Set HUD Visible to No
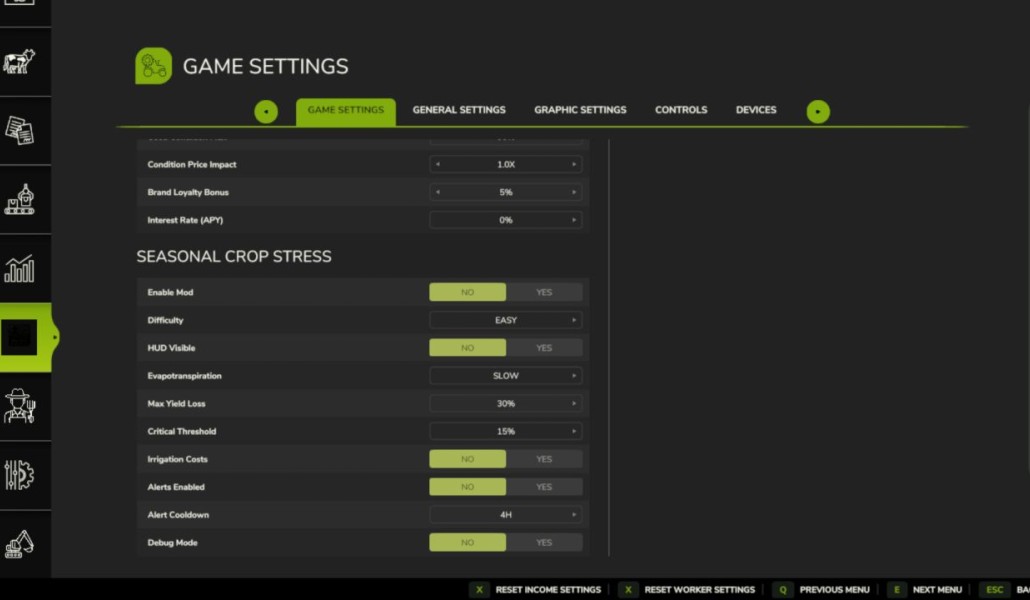Screen dimensions: 1030x600 [468, 348]
